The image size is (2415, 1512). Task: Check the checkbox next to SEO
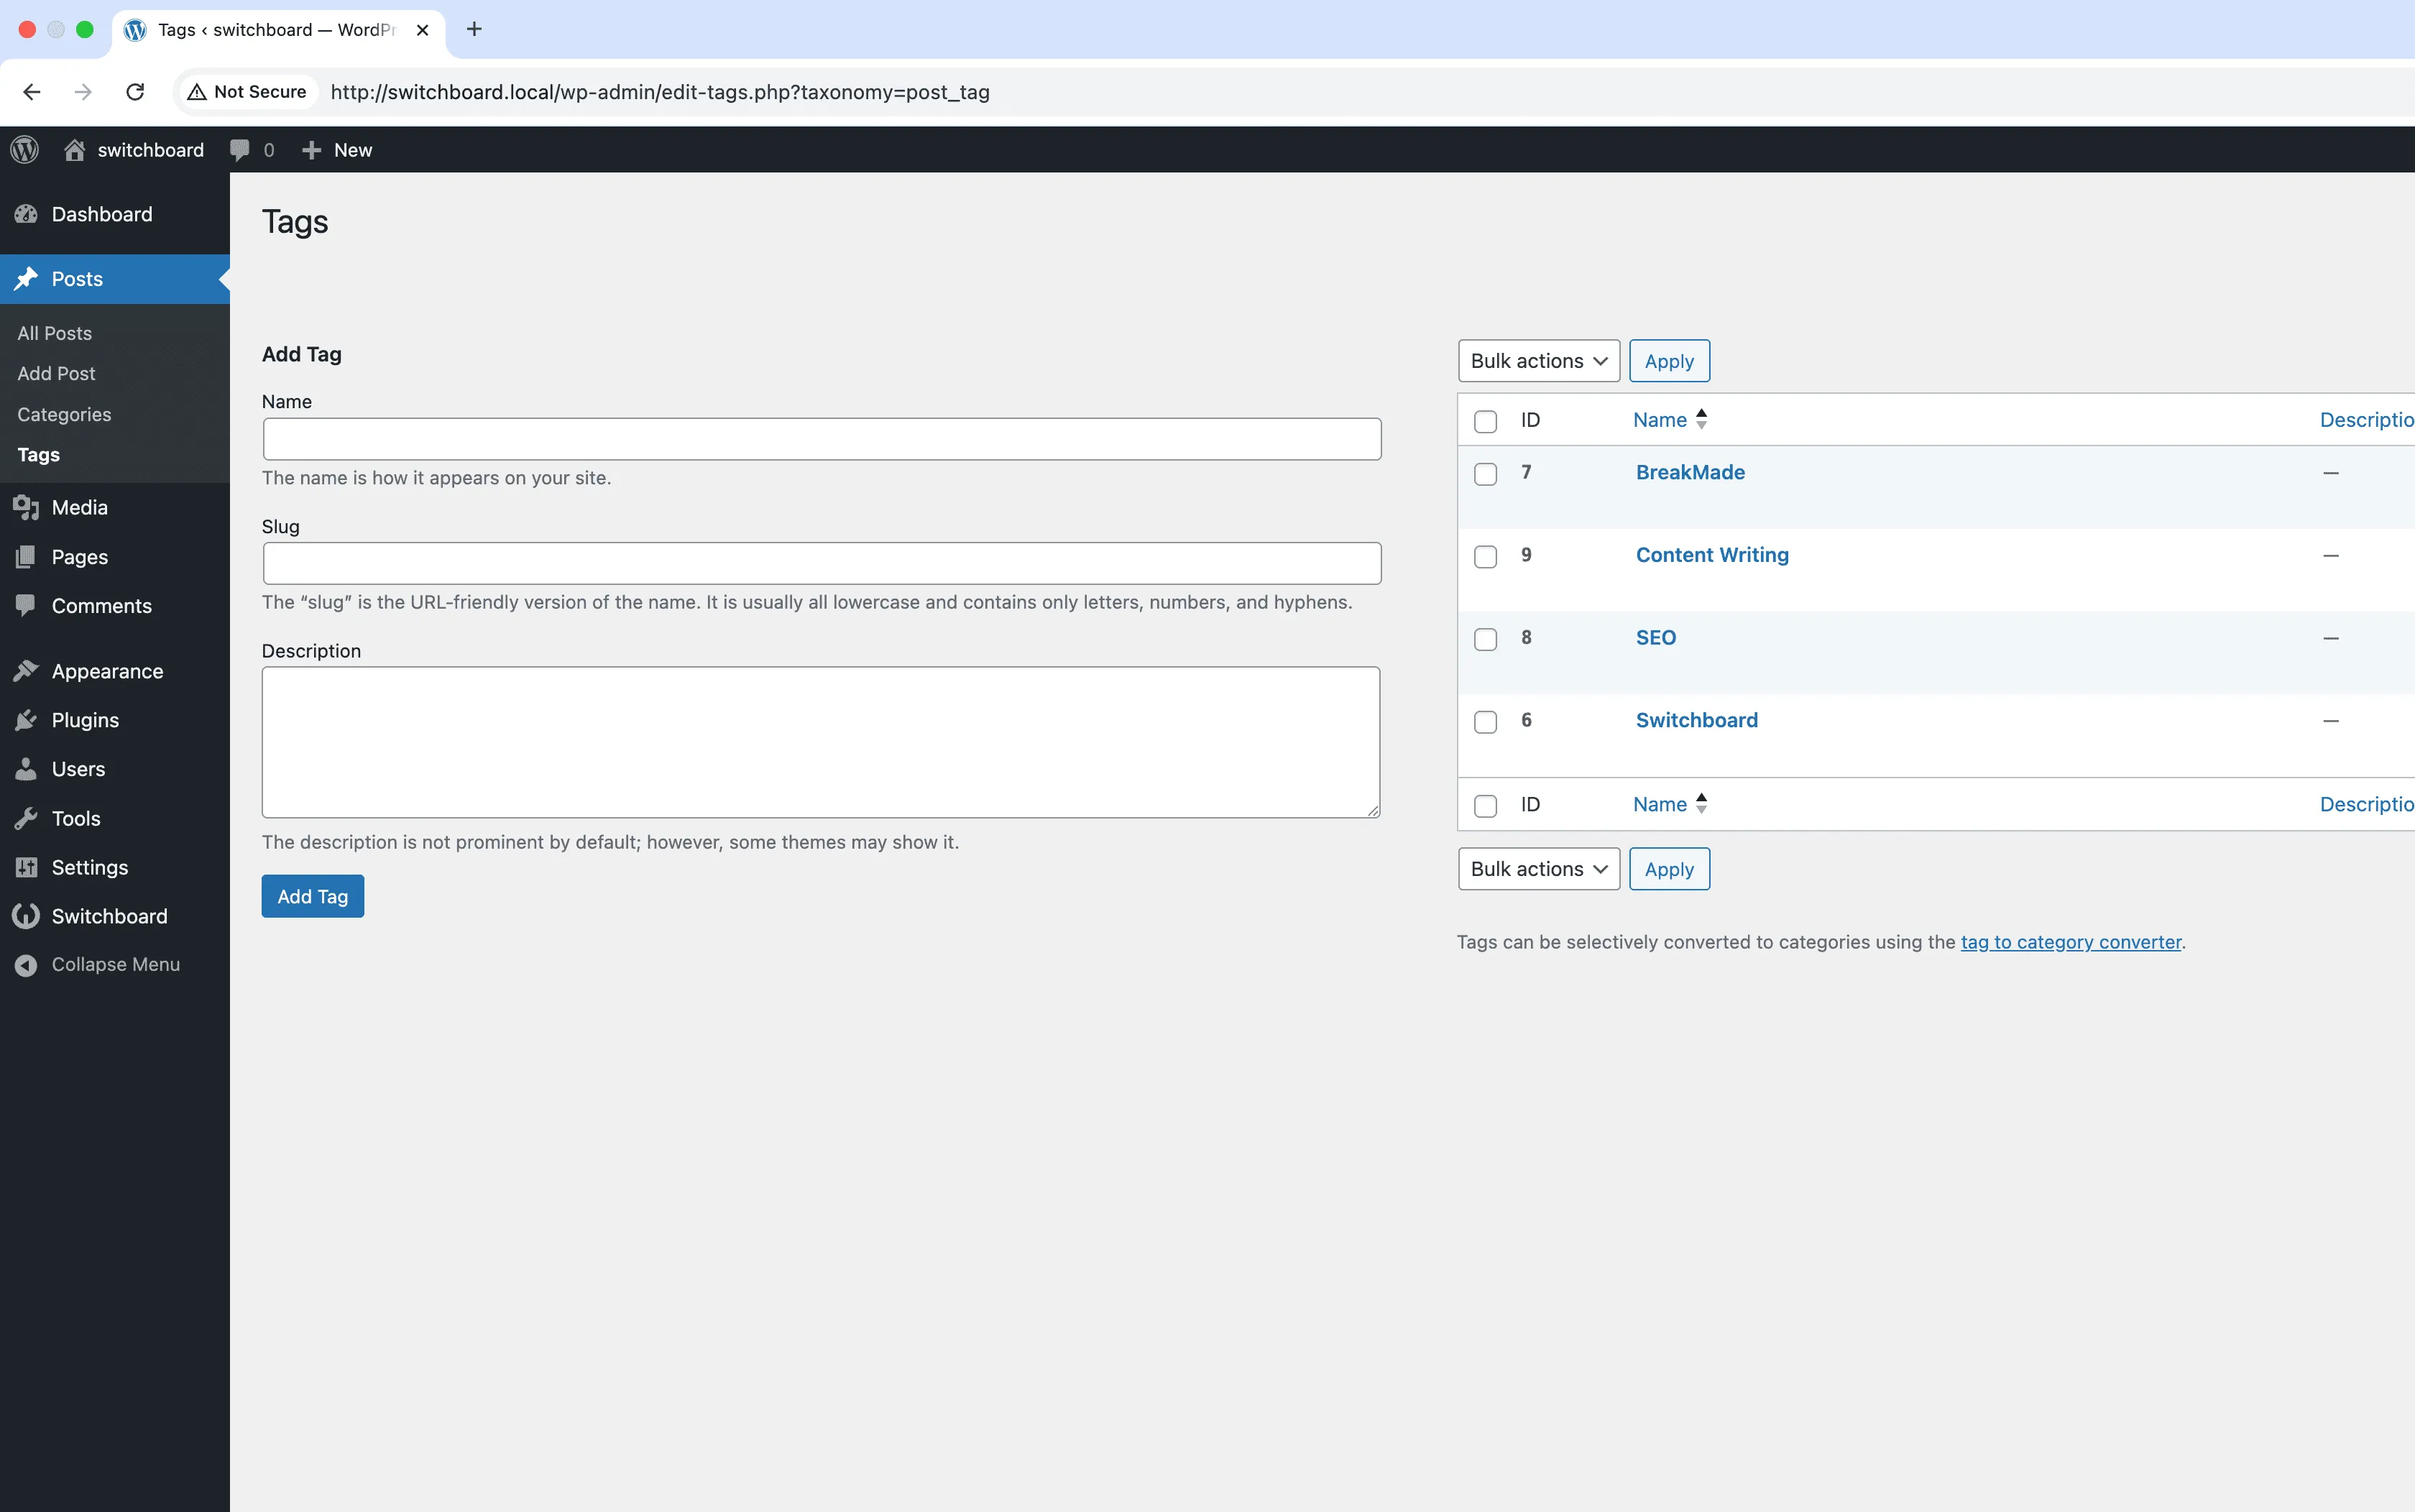[1486, 639]
